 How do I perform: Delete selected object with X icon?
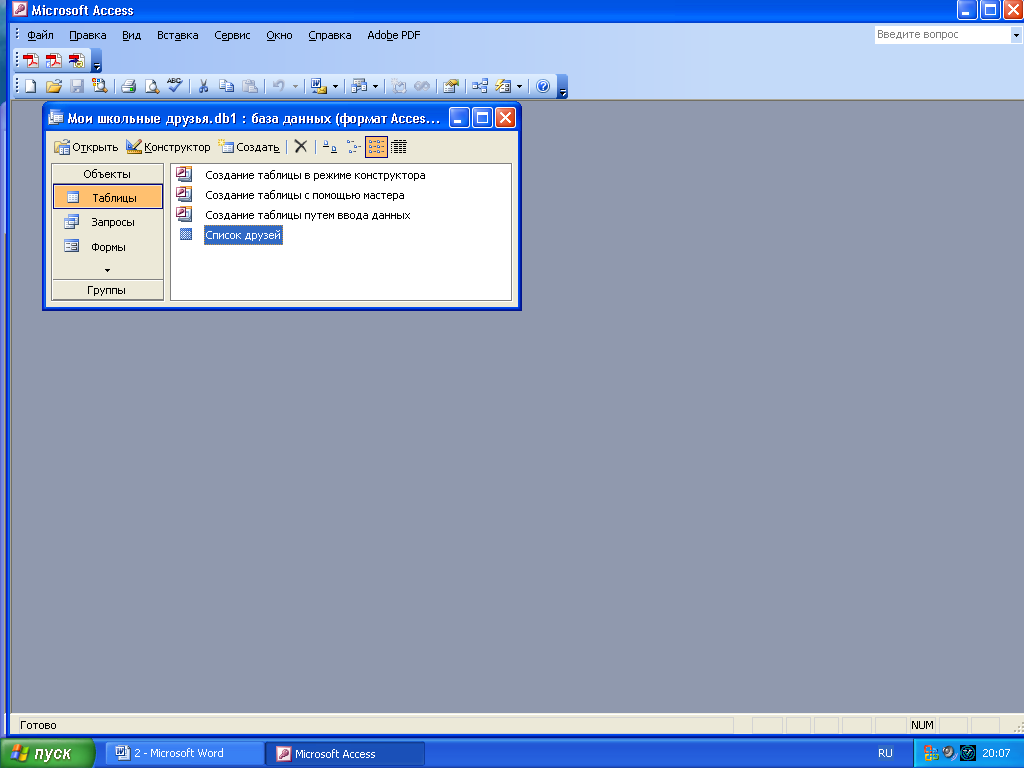tap(300, 147)
